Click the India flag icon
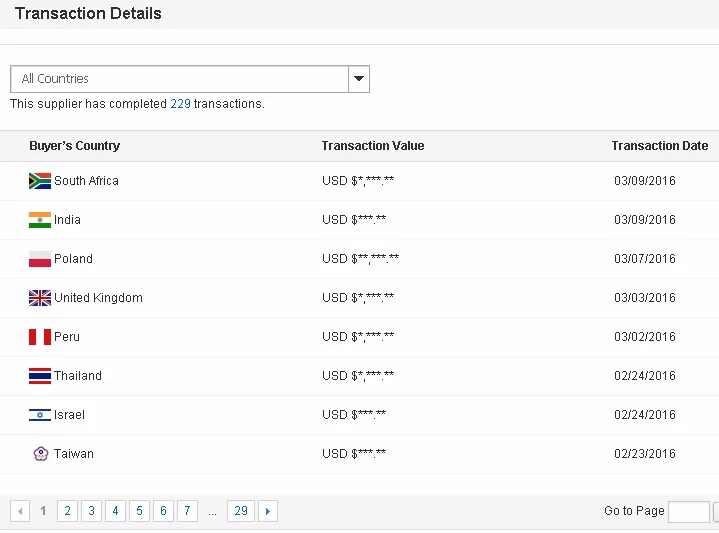The height and width of the screenshot is (533, 719). tap(40, 220)
